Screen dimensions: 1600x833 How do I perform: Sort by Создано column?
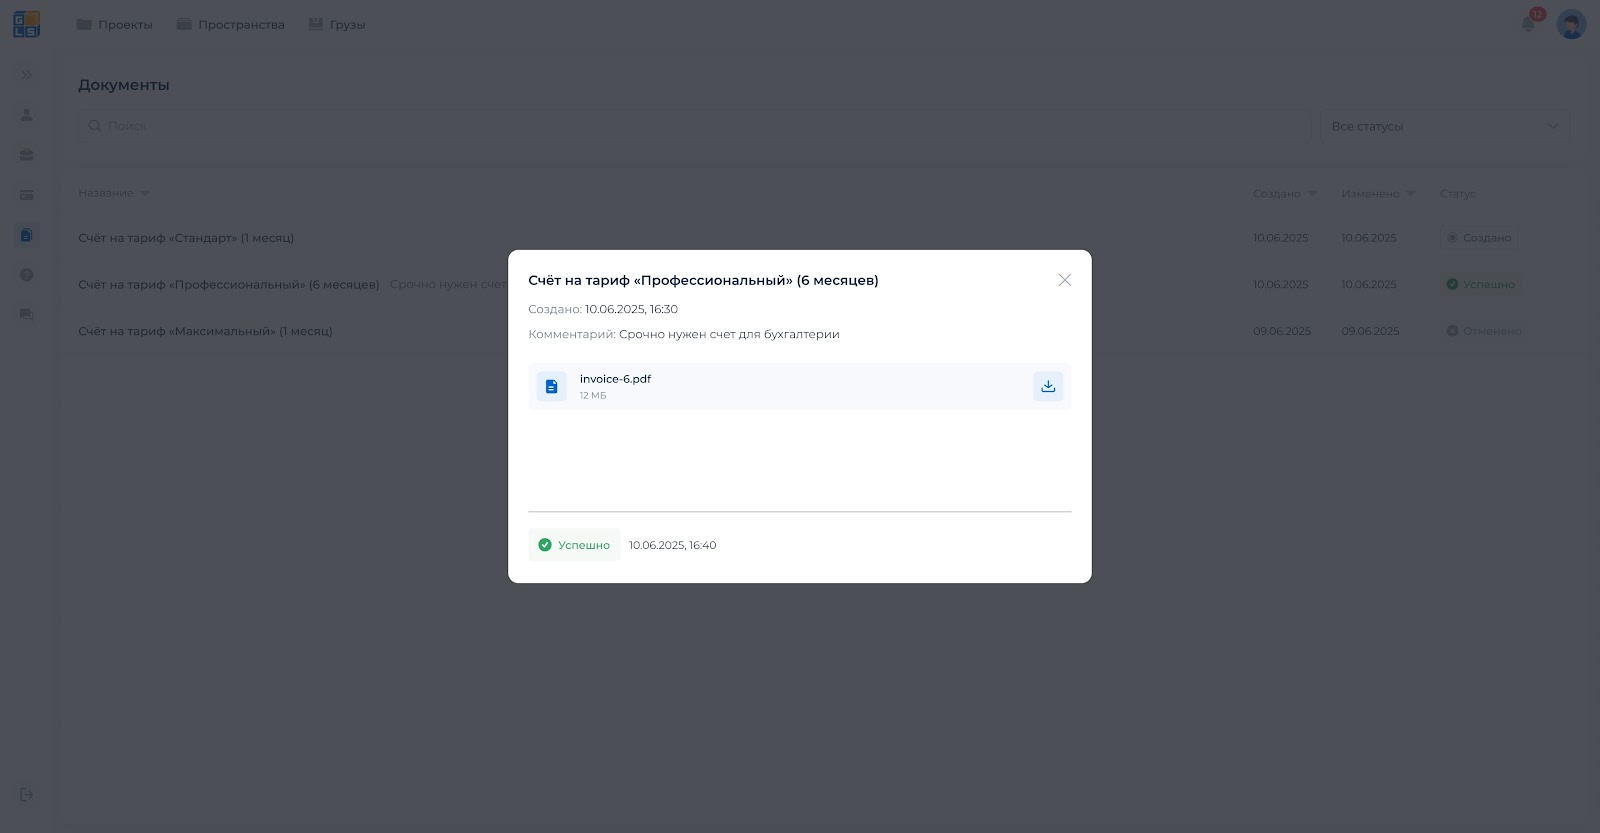pyautogui.click(x=1285, y=194)
